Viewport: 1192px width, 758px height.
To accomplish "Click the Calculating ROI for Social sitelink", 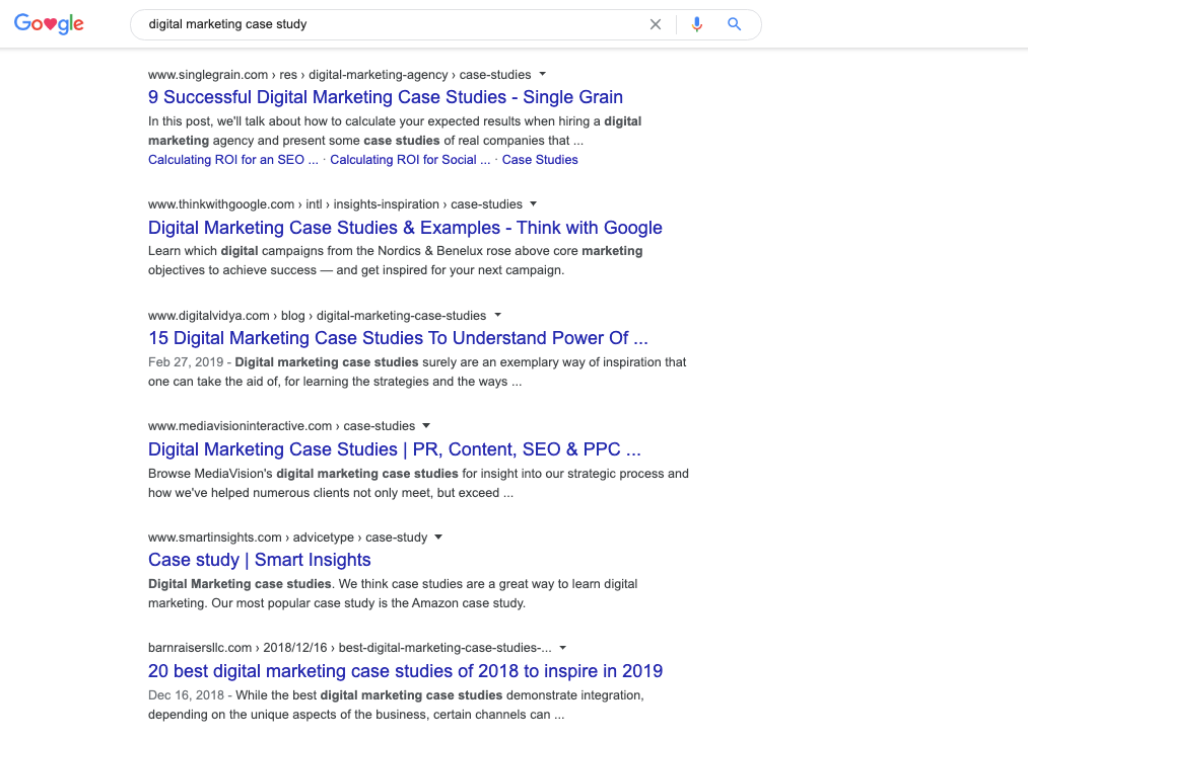I will pos(409,159).
